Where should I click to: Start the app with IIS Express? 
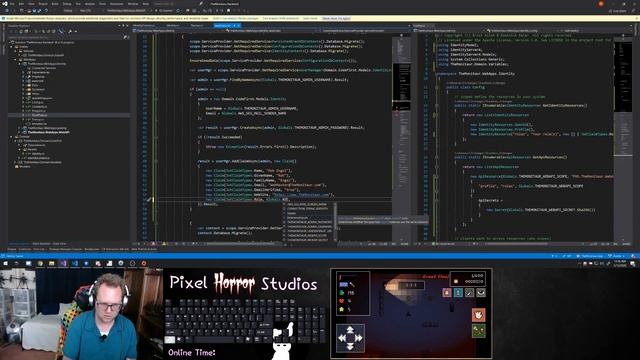click(x=165, y=11)
